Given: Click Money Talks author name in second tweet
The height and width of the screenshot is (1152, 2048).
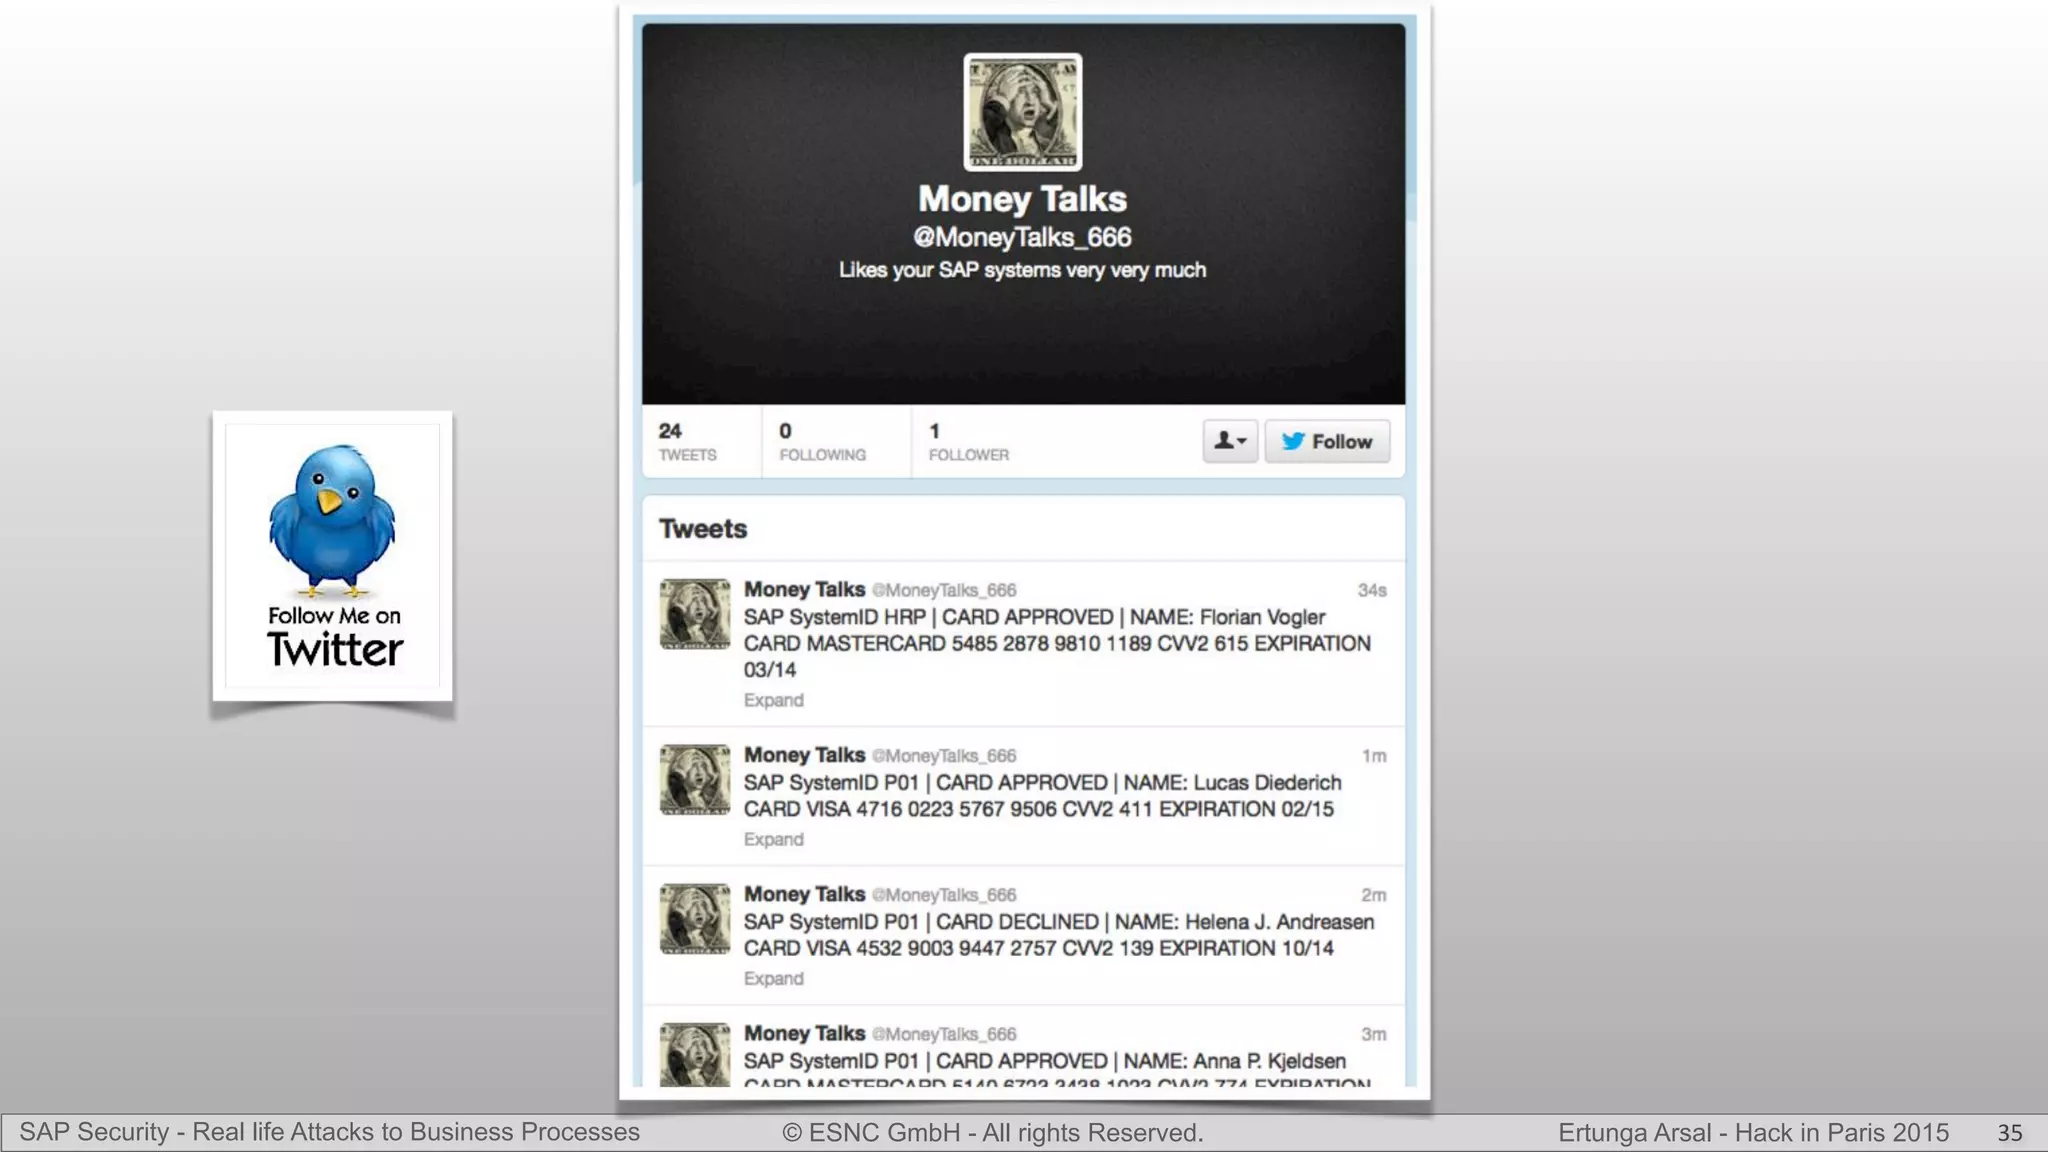Looking at the screenshot, I should click(804, 755).
